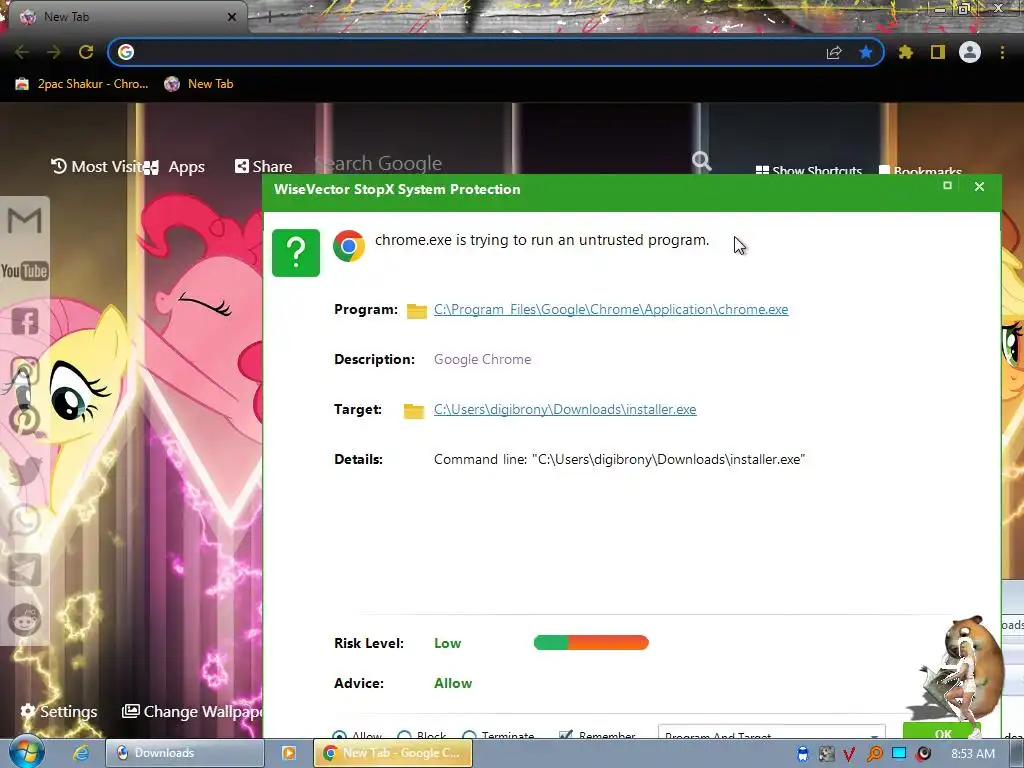Viewport: 1024px width, 768px height.
Task: Click the Google Chrome description text
Action: (482, 360)
